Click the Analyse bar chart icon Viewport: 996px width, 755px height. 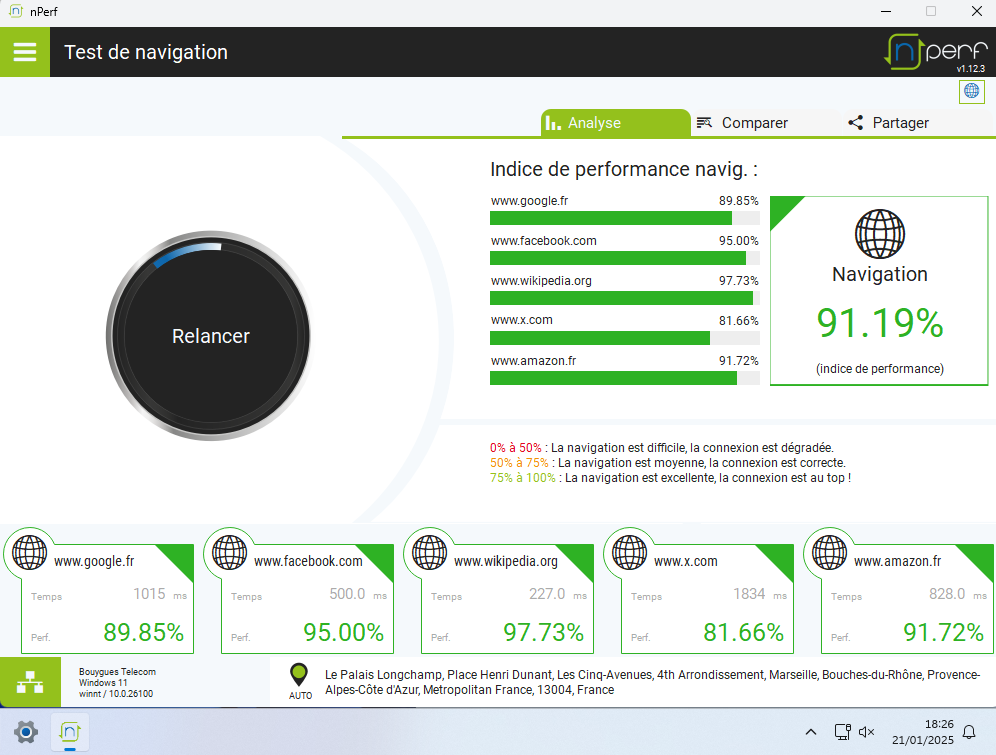coord(553,123)
